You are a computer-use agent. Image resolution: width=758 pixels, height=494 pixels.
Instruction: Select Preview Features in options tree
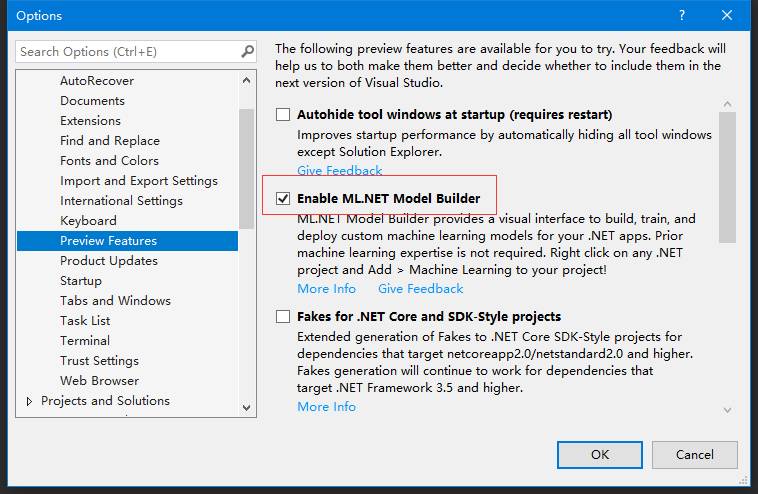pyautogui.click(x=108, y=241)
